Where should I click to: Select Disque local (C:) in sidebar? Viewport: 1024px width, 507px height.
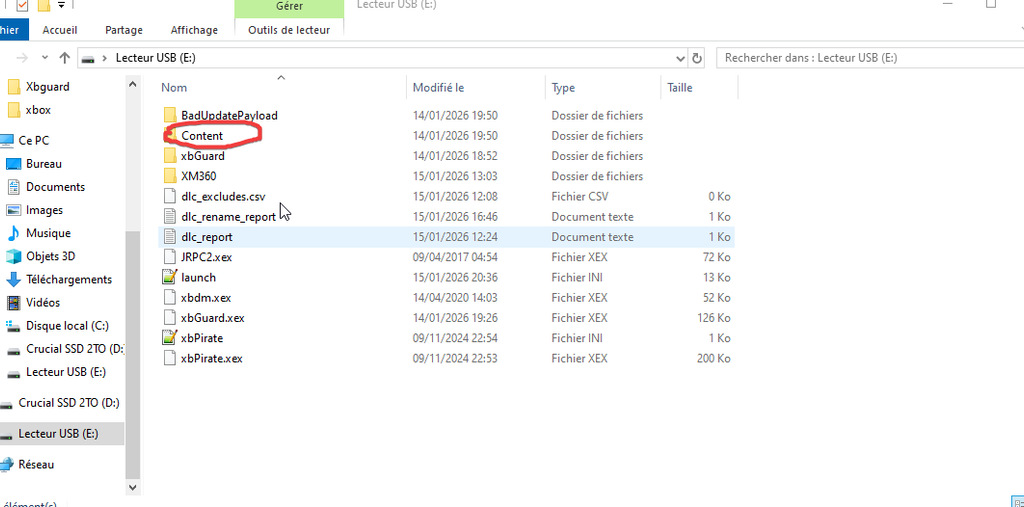pyautogui.click(x=67, y=326)
